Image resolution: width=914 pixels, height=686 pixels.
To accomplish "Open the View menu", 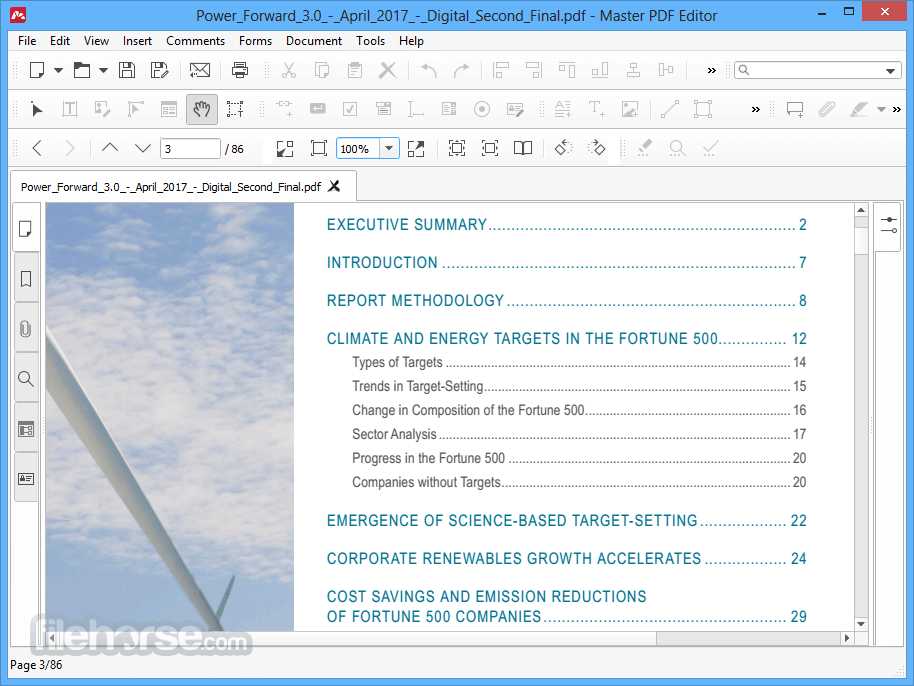I will (x=96, y=41).
